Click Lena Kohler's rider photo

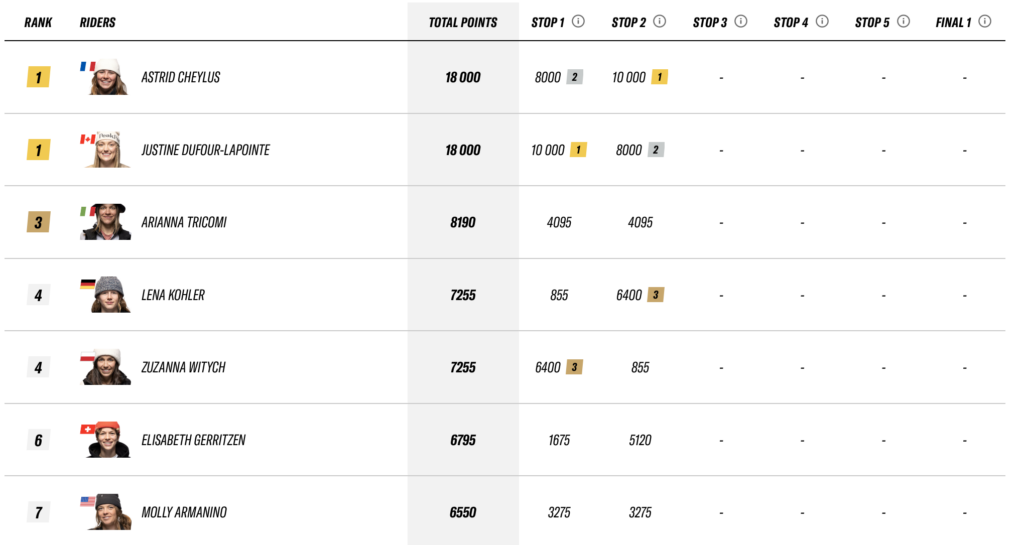(106, 294)
